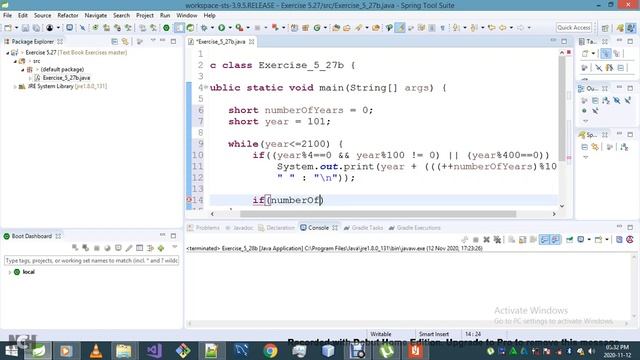Toggle Mark Occurrences highlighted toolbar icon
Screen dimensions: 640x360
400,28
